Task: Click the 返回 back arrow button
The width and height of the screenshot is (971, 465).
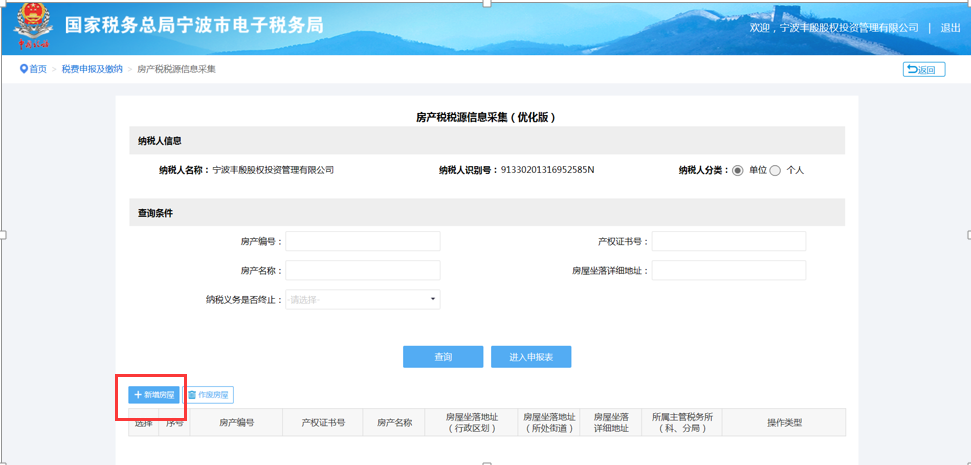Action: click(x=923, y=69)
